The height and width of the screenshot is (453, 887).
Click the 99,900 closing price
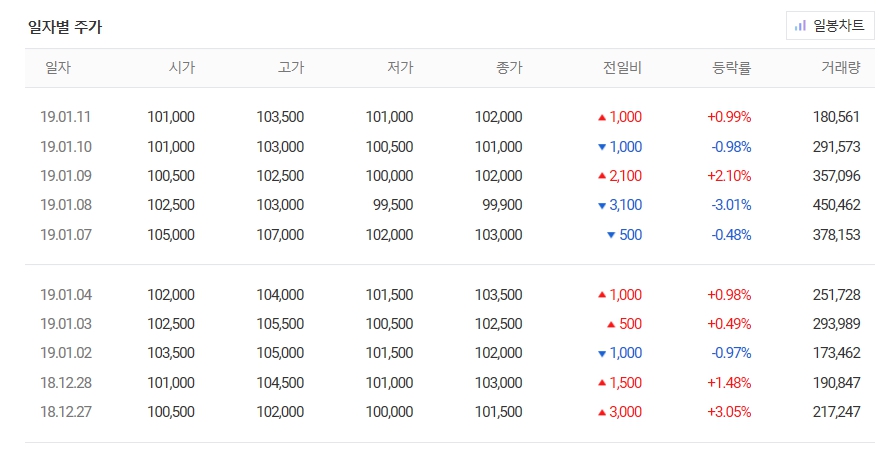tap(502, 205)
